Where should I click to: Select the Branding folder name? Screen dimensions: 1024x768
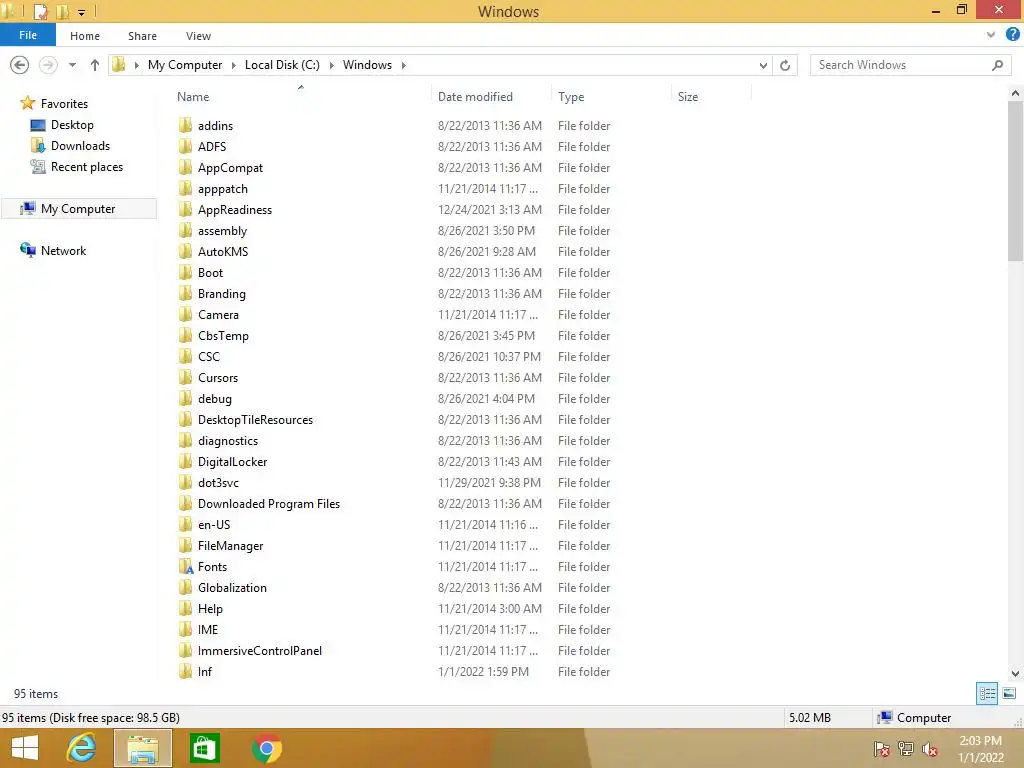pyautogui.click(x=221, y=294)
